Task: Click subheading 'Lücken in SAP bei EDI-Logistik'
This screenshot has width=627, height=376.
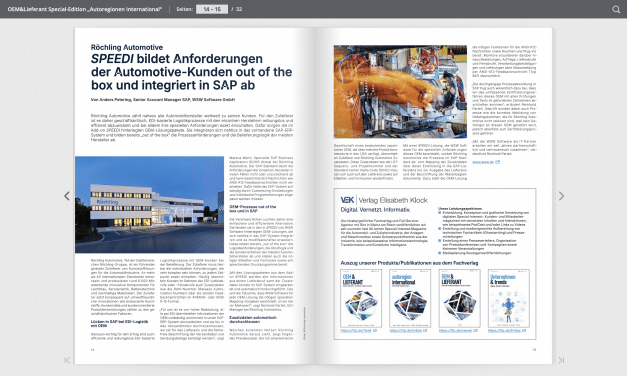Action: (x=119, y=323)
